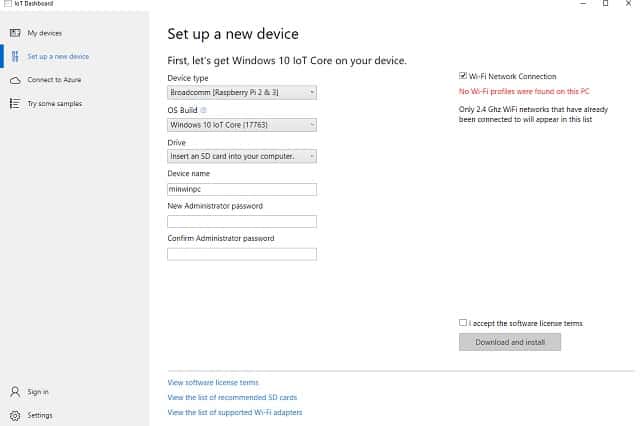This screenshot has width=640, height=426.
Task: Click the My devices sidebar icon
Action: 15,33
